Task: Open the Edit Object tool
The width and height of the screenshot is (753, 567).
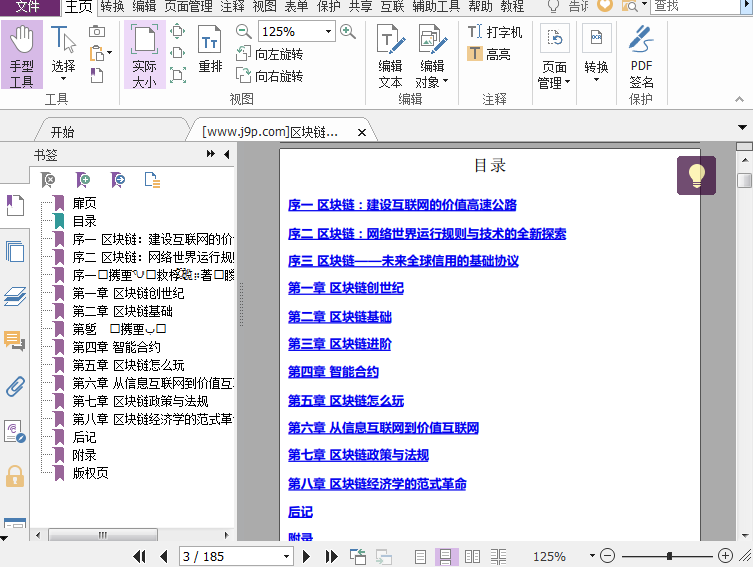Action: pos(432,56)
